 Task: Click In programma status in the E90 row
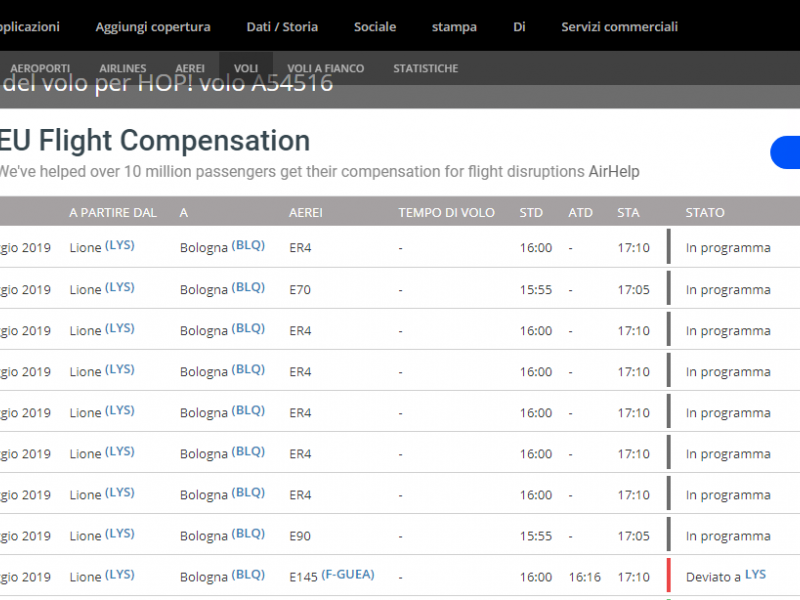pyautogui.click(x=728, y=536)
